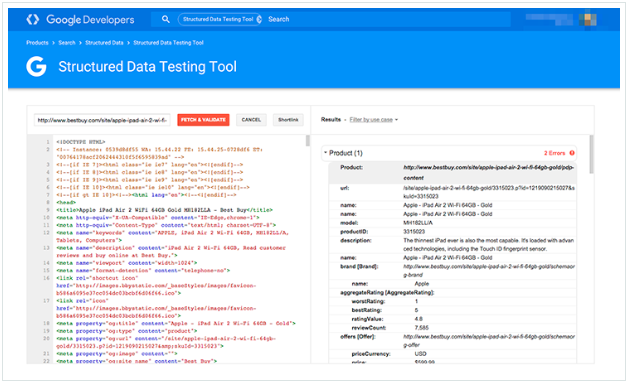Image resolution: width=628 pixels, height=387 pixels.
Task: Click the Shortlink button
Action: coord(288,120)
